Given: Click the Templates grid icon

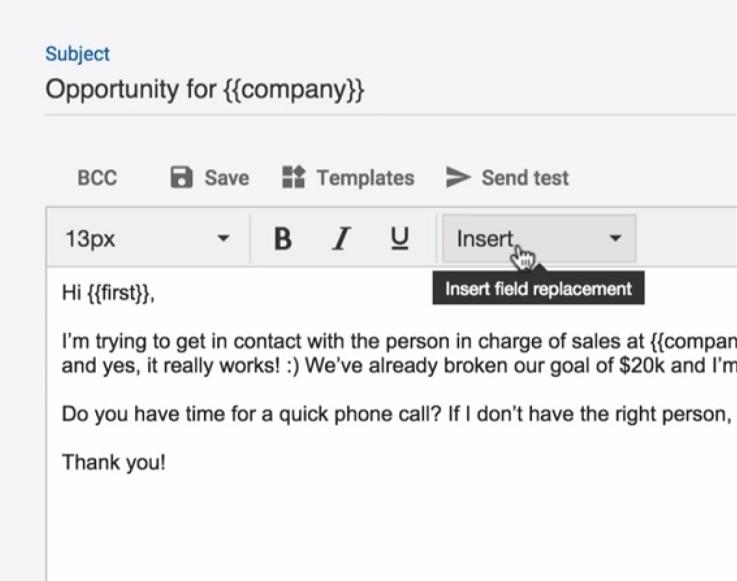Looking at the screenshot, I should click(294, 177).
